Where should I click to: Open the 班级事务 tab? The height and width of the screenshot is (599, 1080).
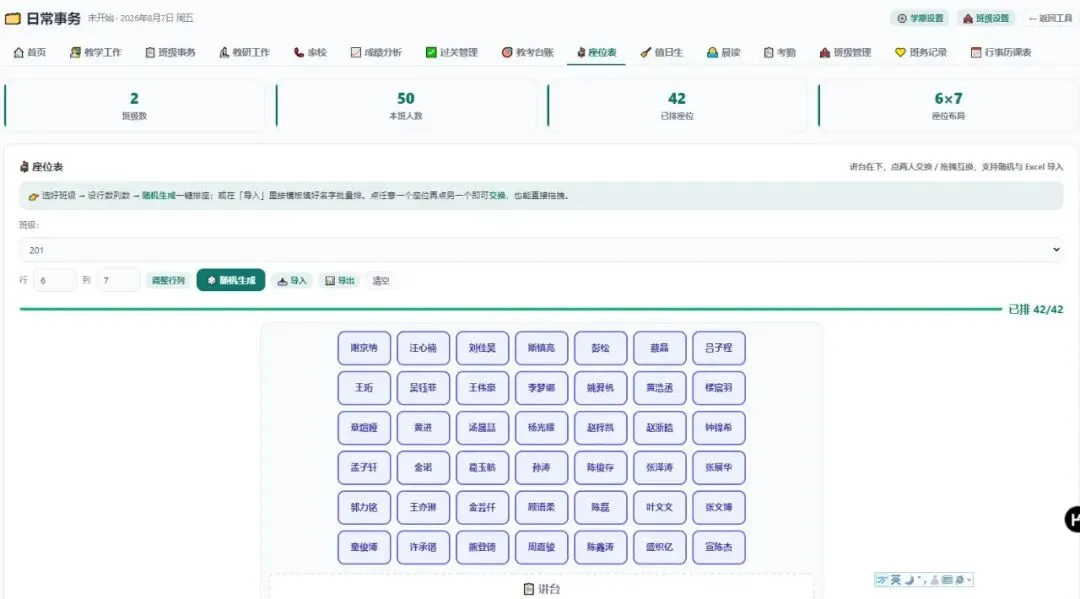(170, 52)
